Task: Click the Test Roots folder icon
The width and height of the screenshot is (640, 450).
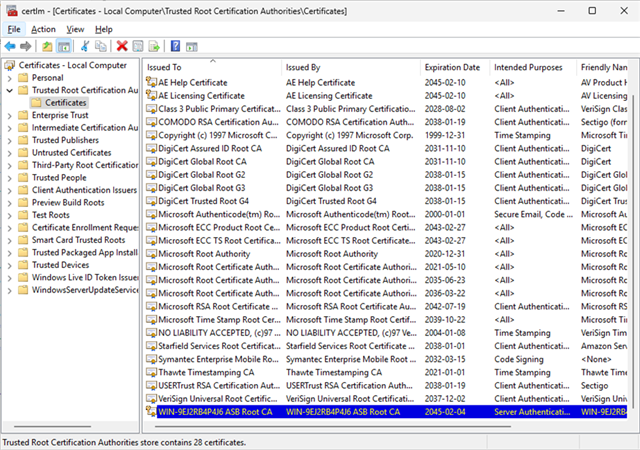Action: (x=23, y=215)
